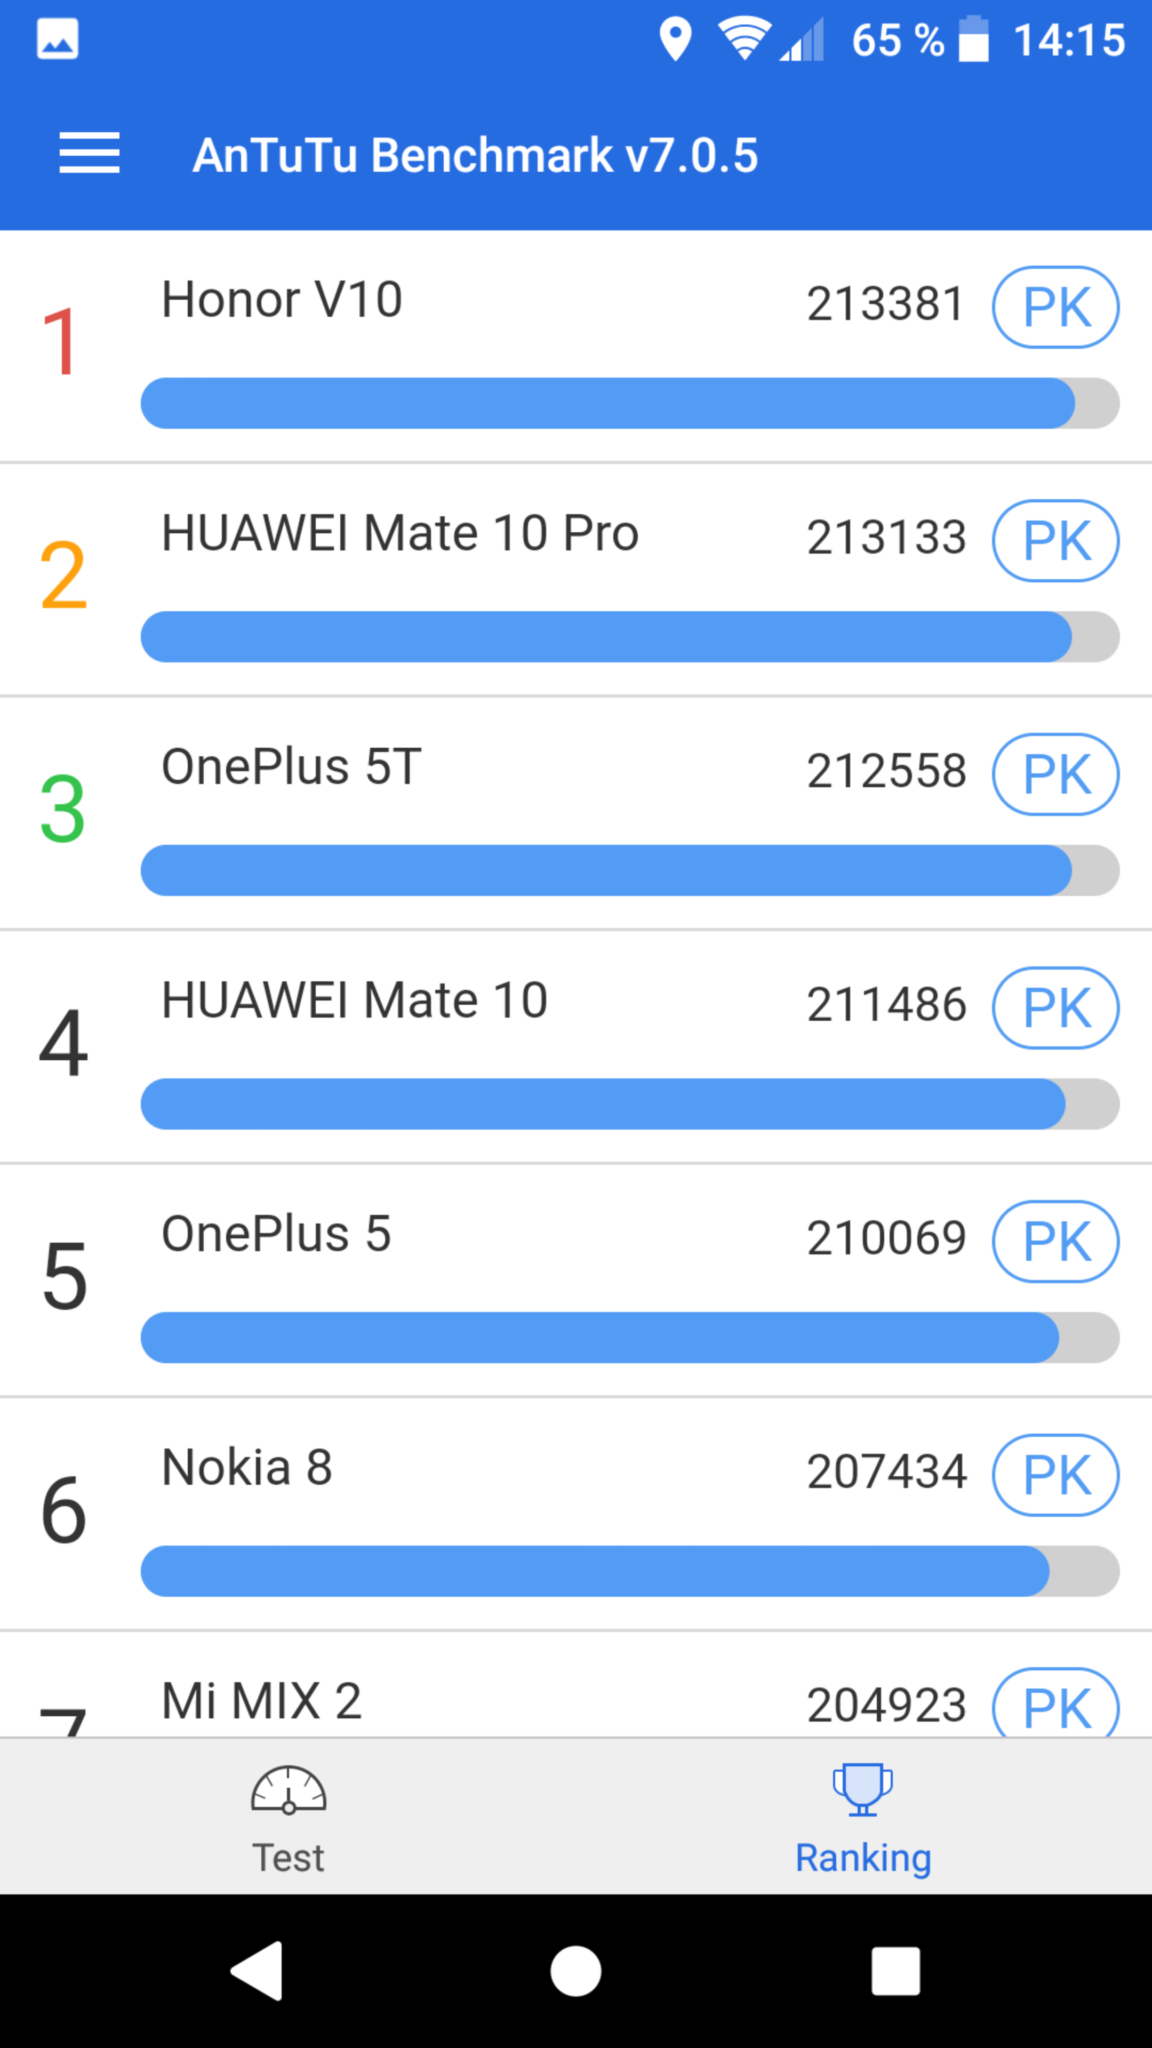Image resolution: width=1152 pixels, height=2048 pixels.
Task: Open recent apps square button
Action: [895, 1971]
